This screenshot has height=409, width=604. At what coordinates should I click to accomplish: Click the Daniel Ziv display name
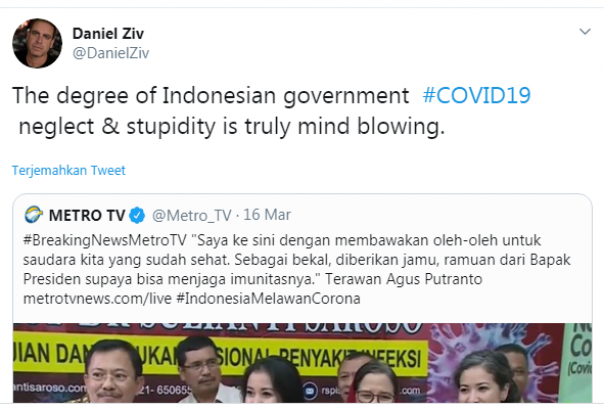[x=108, y=34]
